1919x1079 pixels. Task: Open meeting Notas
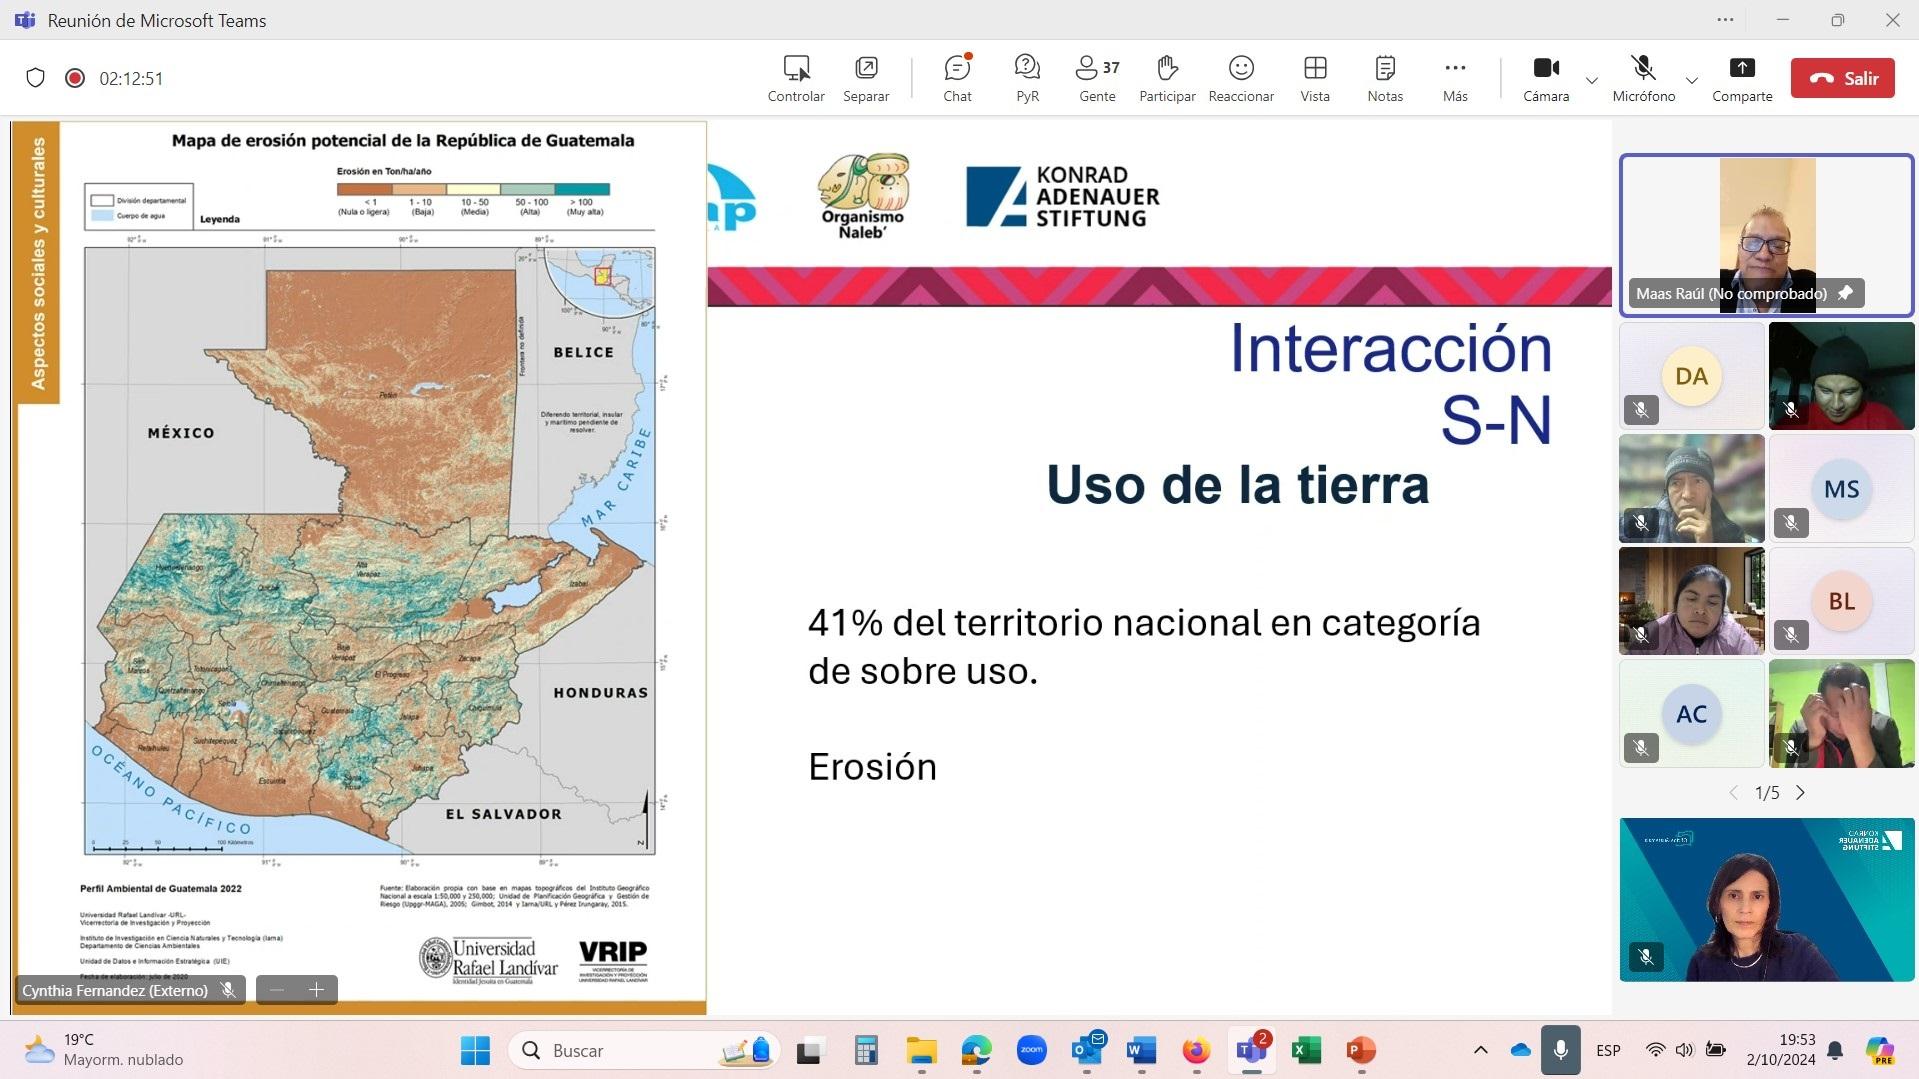(x=1385, y=78)
